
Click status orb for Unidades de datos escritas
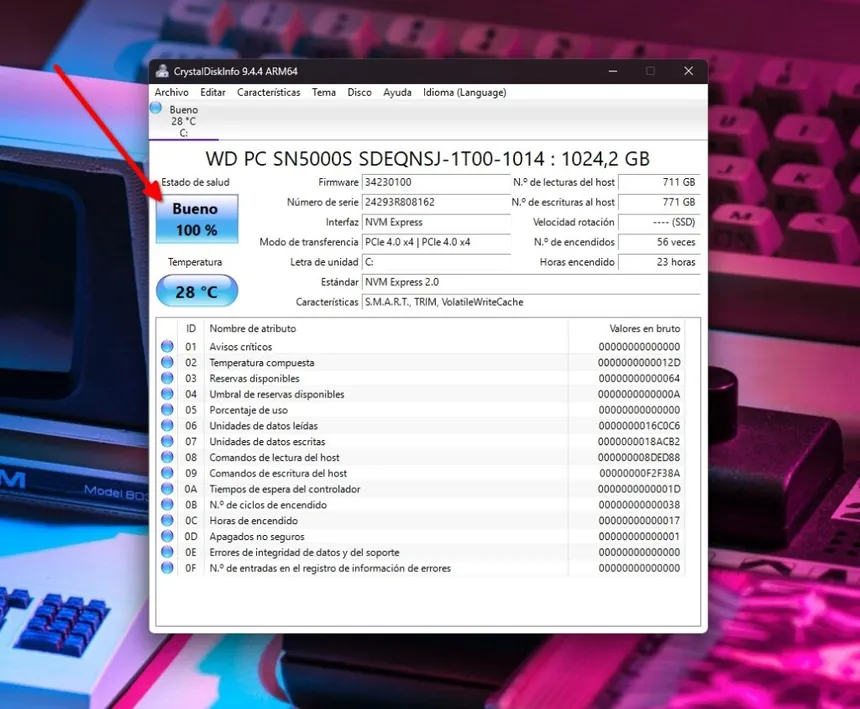(167, 441)
